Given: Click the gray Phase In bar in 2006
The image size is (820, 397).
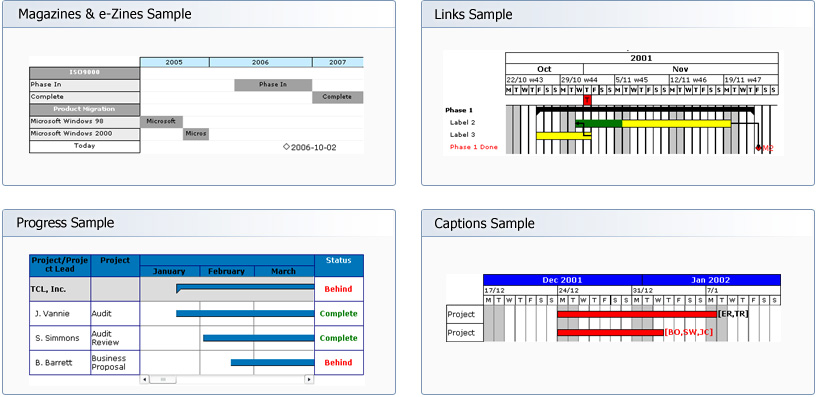Looking at the screenshot, I should [273, 85].
